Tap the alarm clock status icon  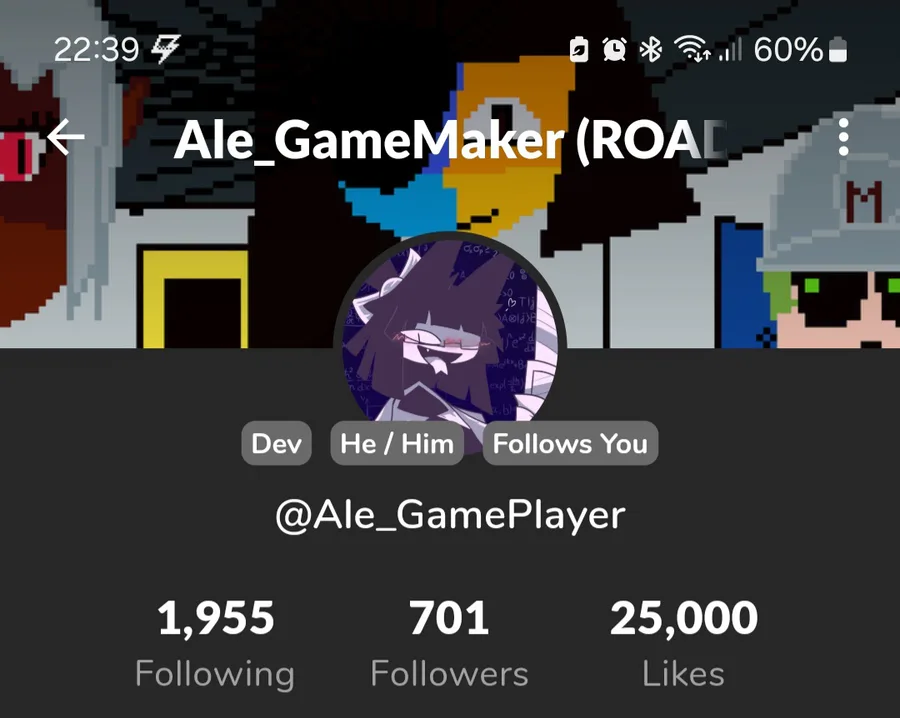(x=614, y=49)
